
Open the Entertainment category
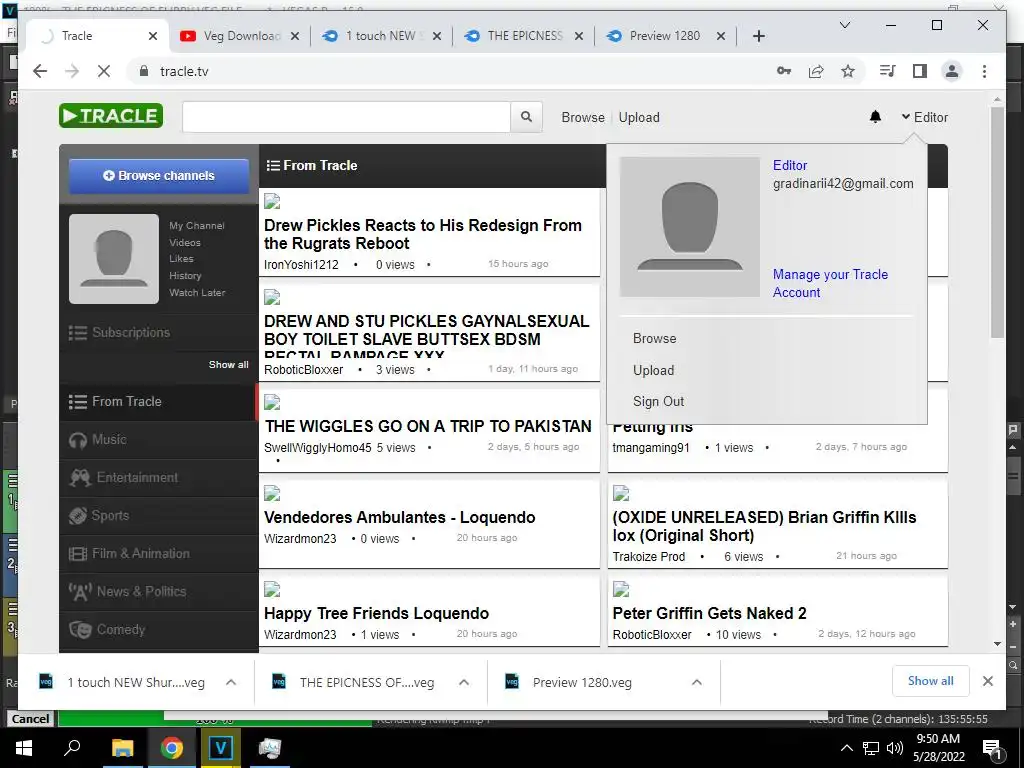click(159, 477)
